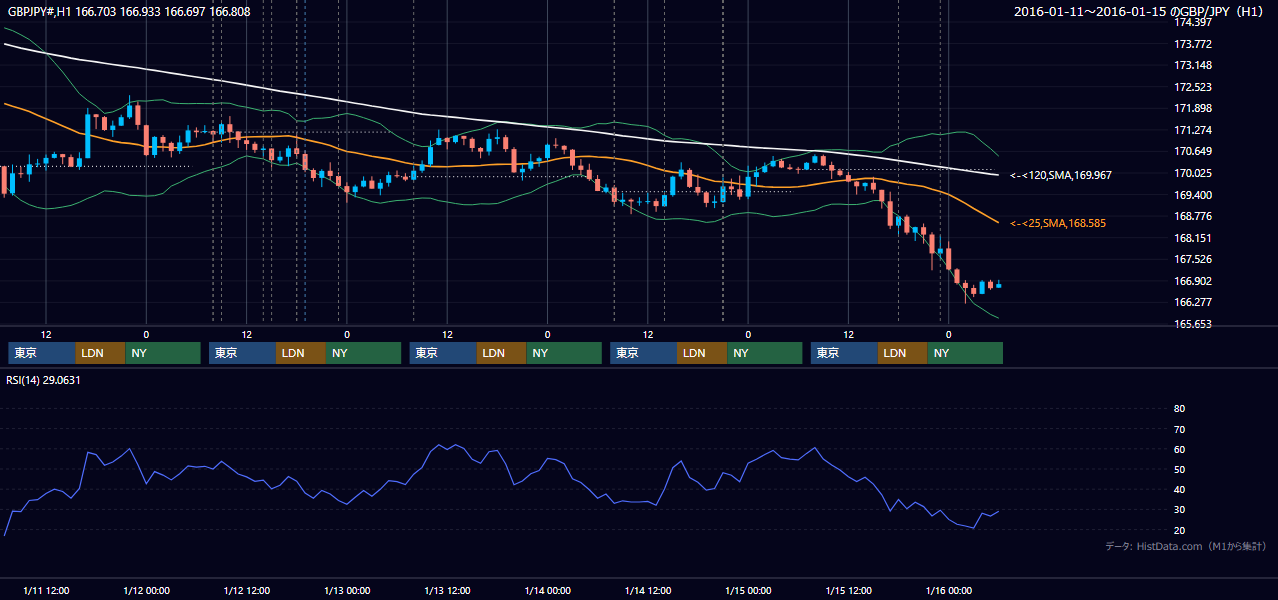Select the LDN session box for 1/15
The height and width of the screenshot is (600, 1278).
[x=903, y=353]
